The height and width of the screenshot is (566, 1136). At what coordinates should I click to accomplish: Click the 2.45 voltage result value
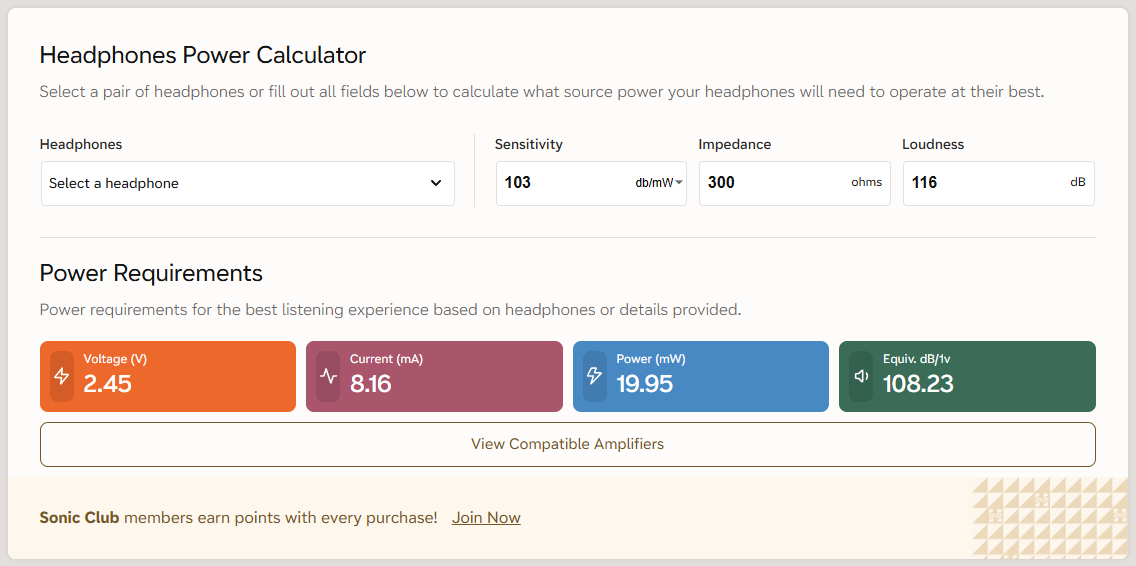click(107, 384)
